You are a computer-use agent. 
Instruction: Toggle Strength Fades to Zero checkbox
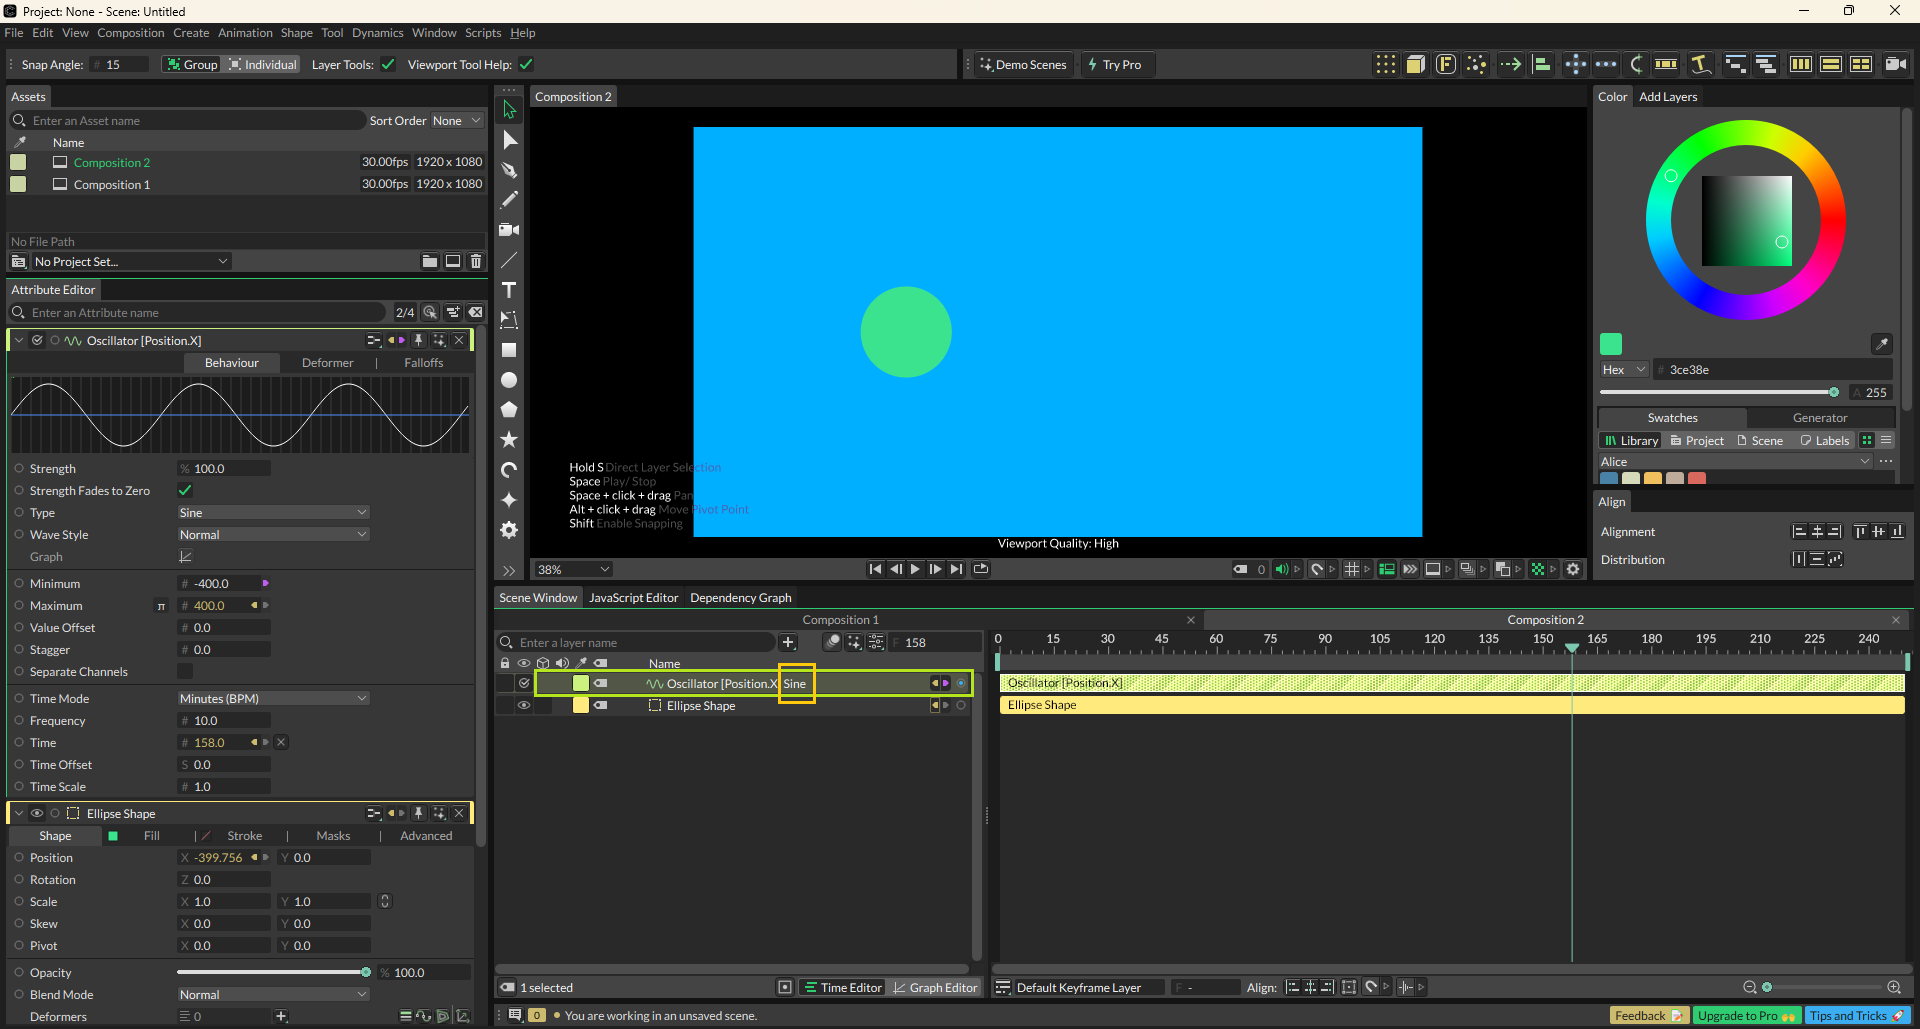[x=185, y=491]
